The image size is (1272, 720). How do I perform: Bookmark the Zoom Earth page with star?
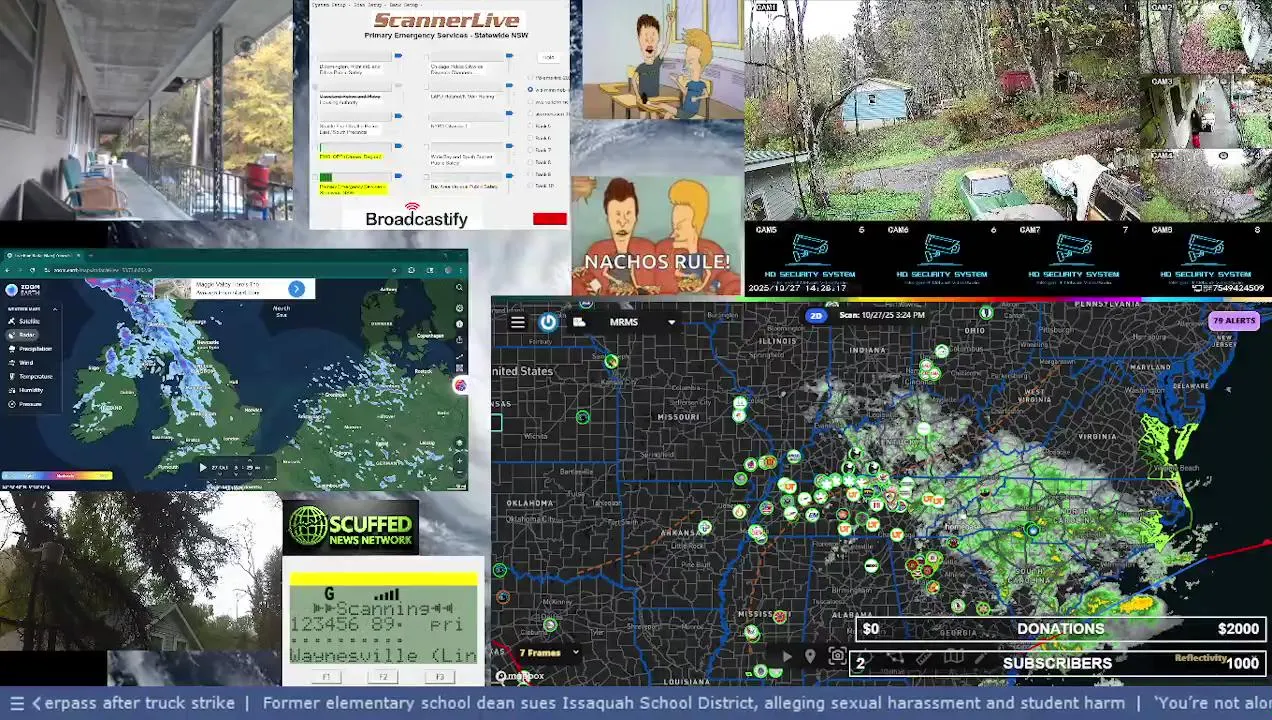pyautogui.click(x=394, y=270)
